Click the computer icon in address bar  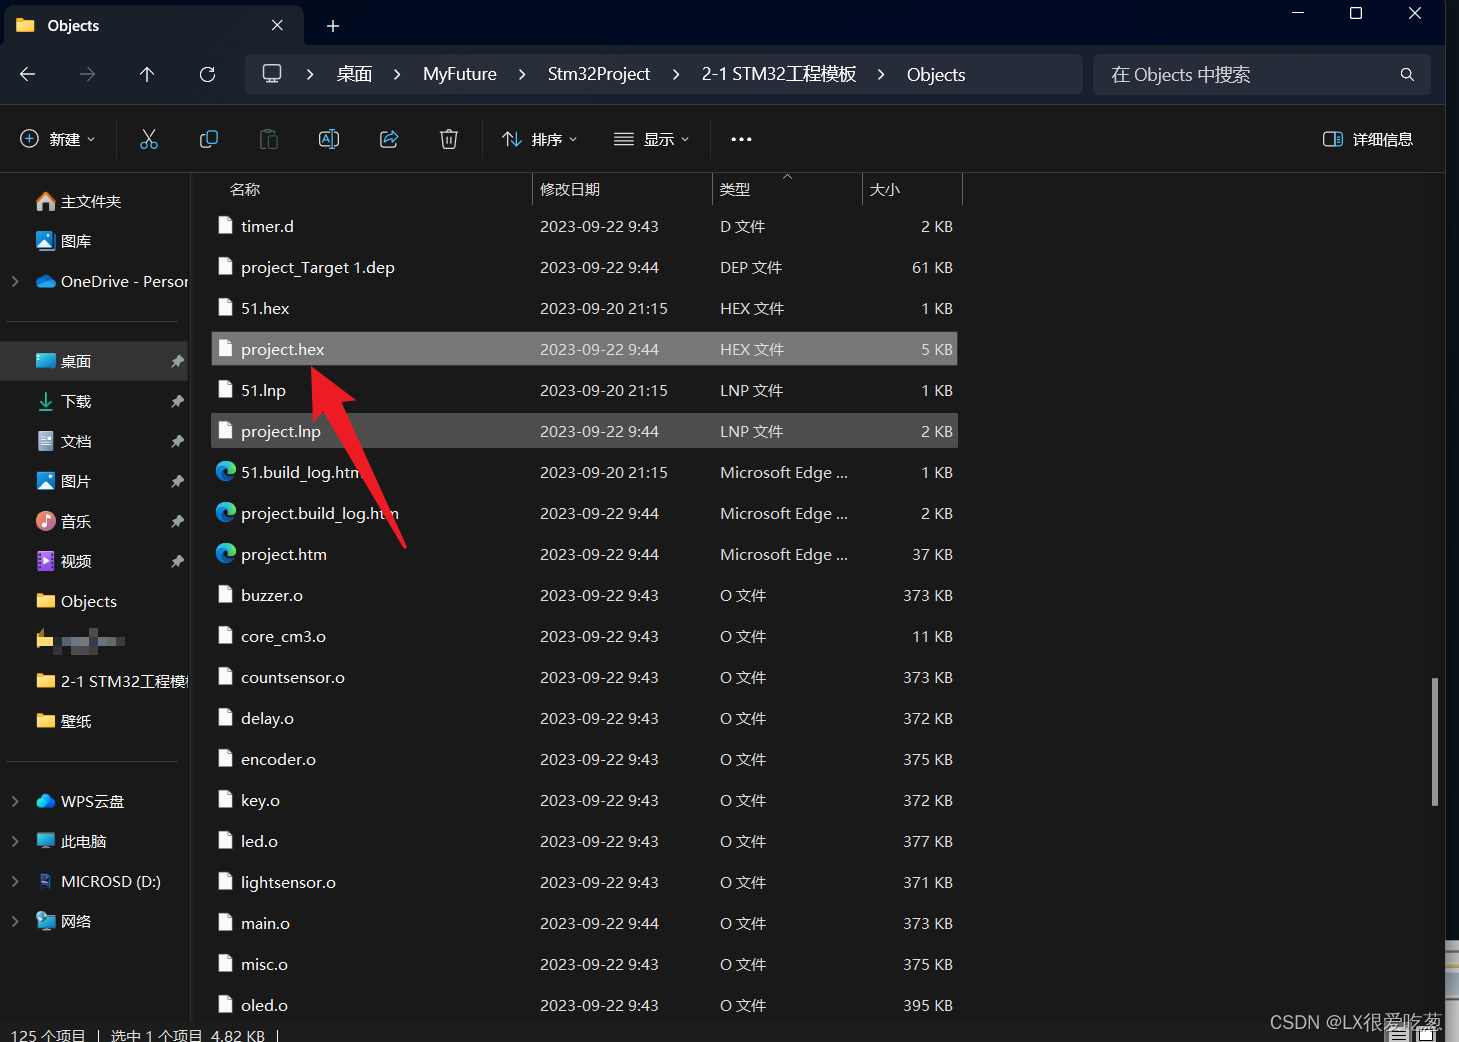[x=272, y=74]
